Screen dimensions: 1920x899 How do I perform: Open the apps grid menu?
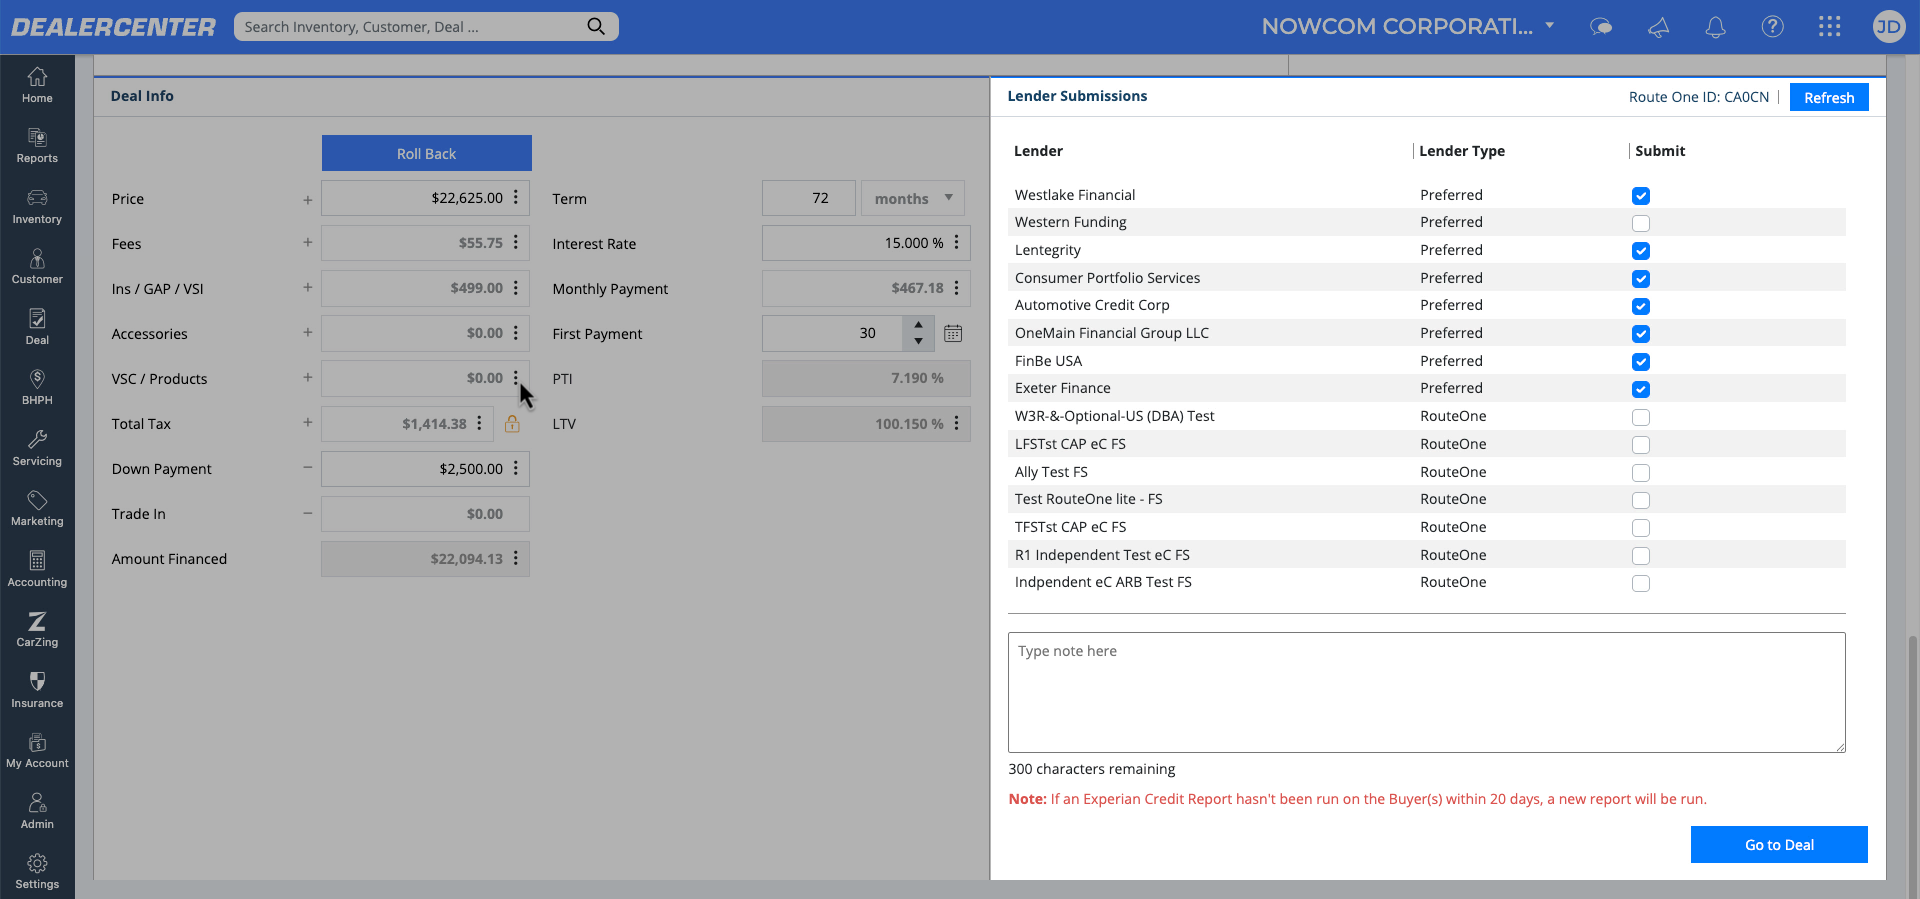pos(1829,27)
